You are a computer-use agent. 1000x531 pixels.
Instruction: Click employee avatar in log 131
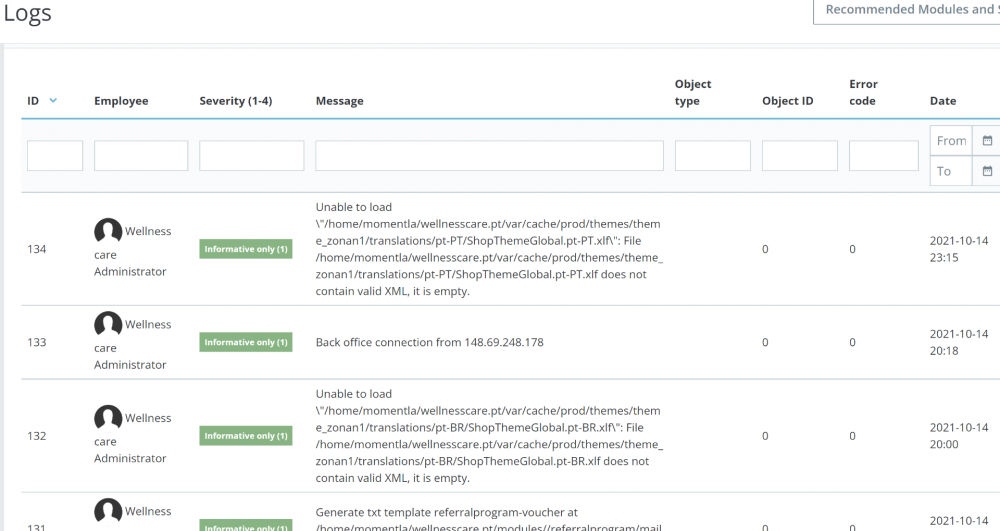point(108,512)
